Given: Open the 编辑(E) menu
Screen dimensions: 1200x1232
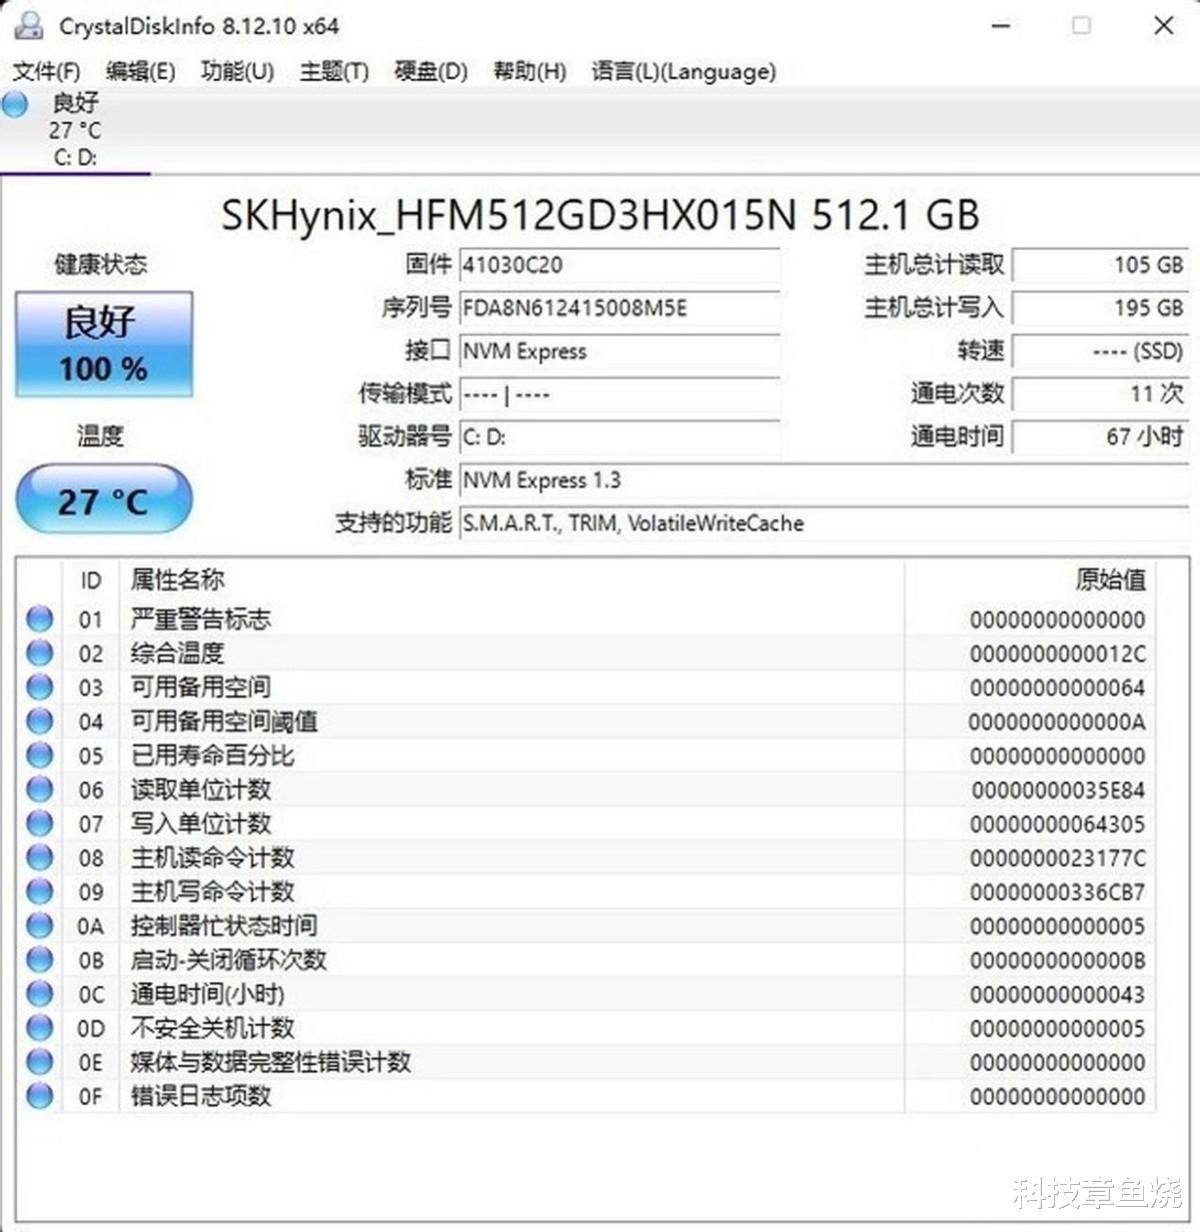Looking at the screenshot, I should pos(138,71).
